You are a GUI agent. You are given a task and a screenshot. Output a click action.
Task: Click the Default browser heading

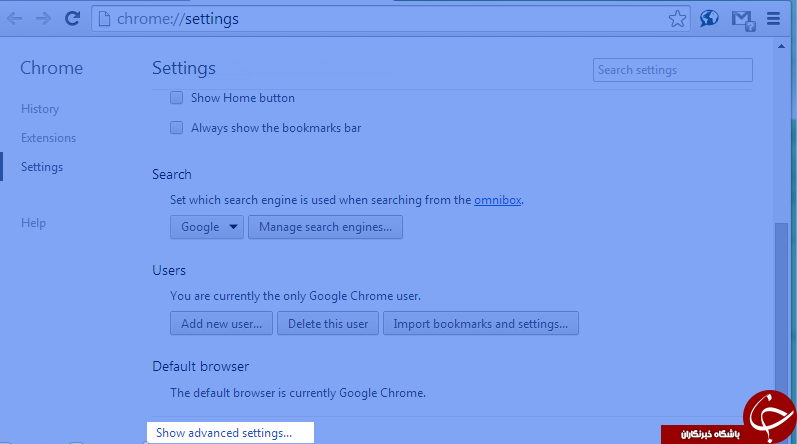(x=200, y=366)
